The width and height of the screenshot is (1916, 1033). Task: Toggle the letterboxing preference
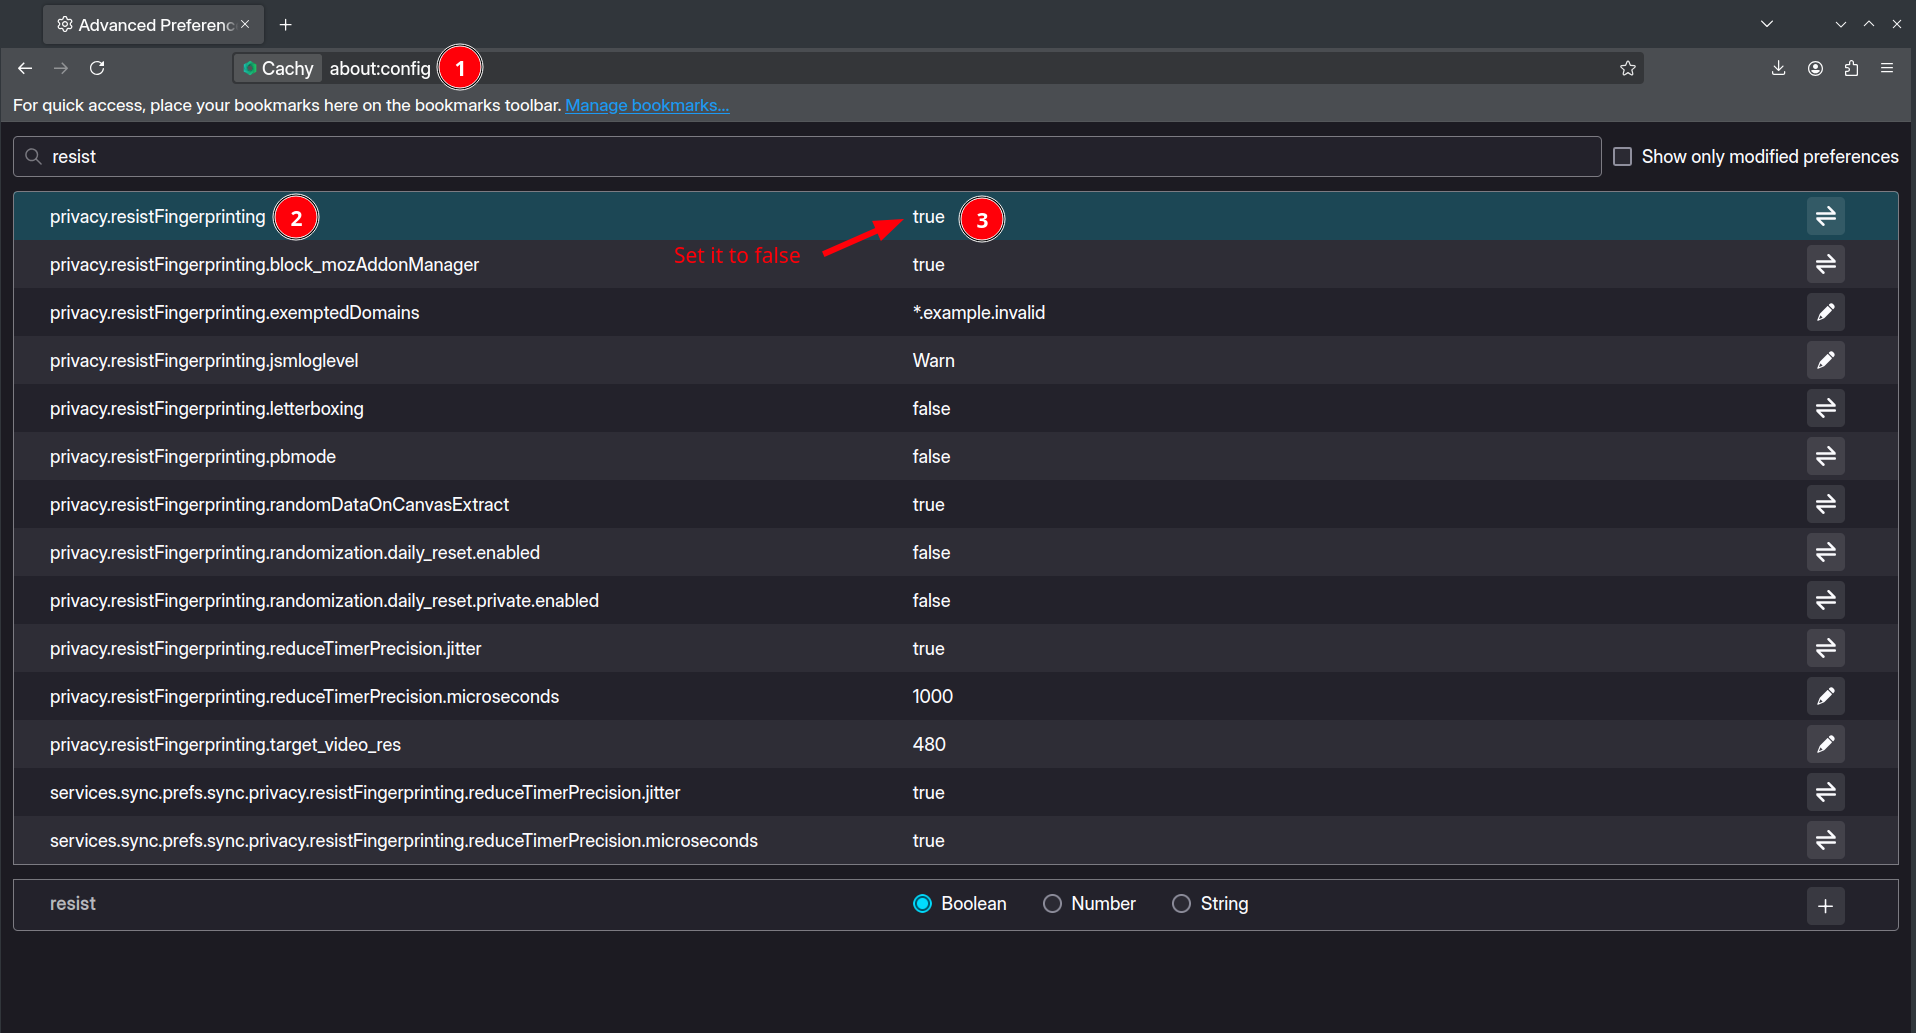coord(1825,408)
